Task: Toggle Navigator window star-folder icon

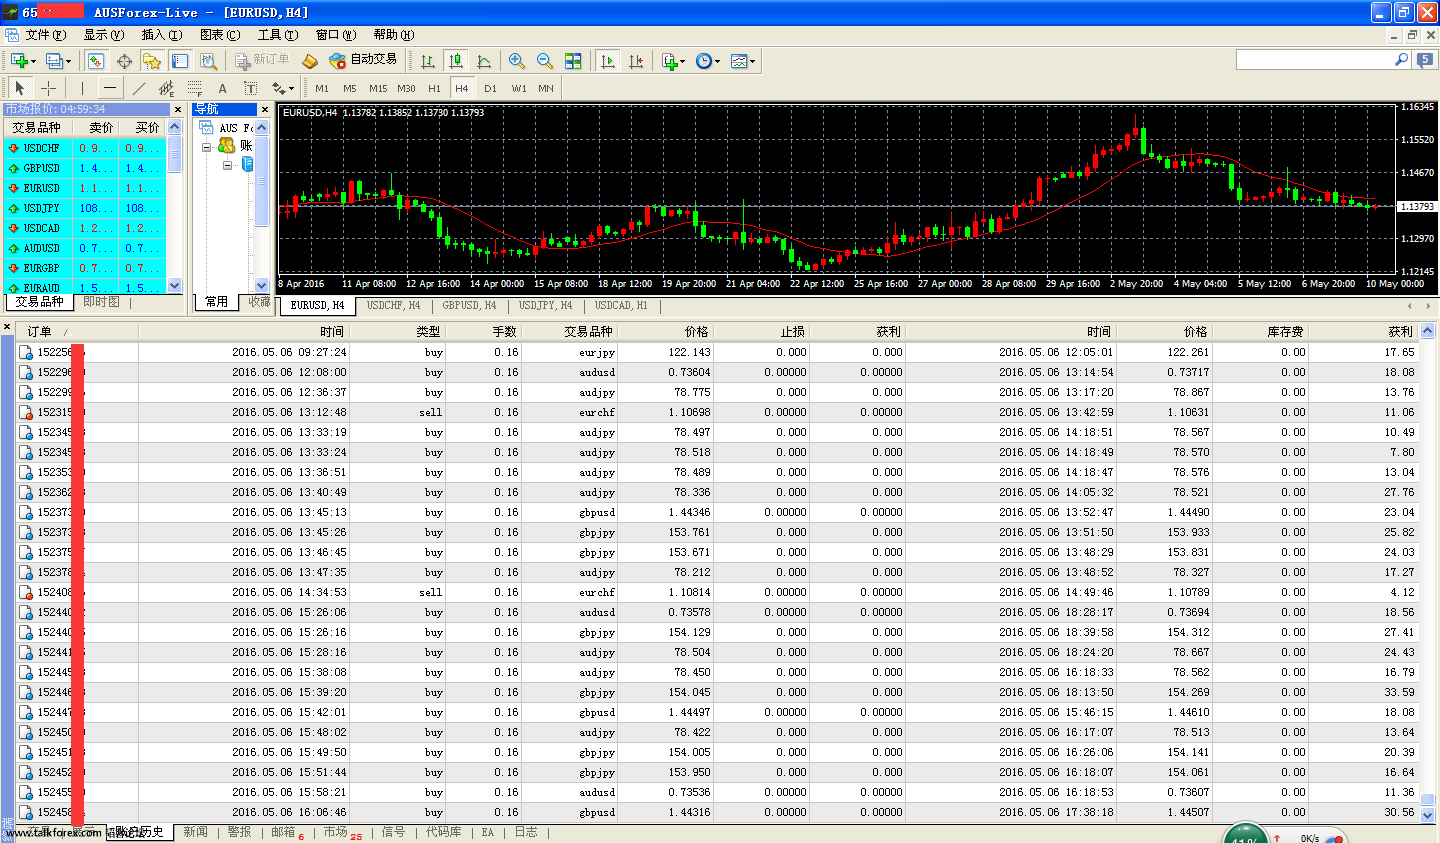Action: click(152, 61)
